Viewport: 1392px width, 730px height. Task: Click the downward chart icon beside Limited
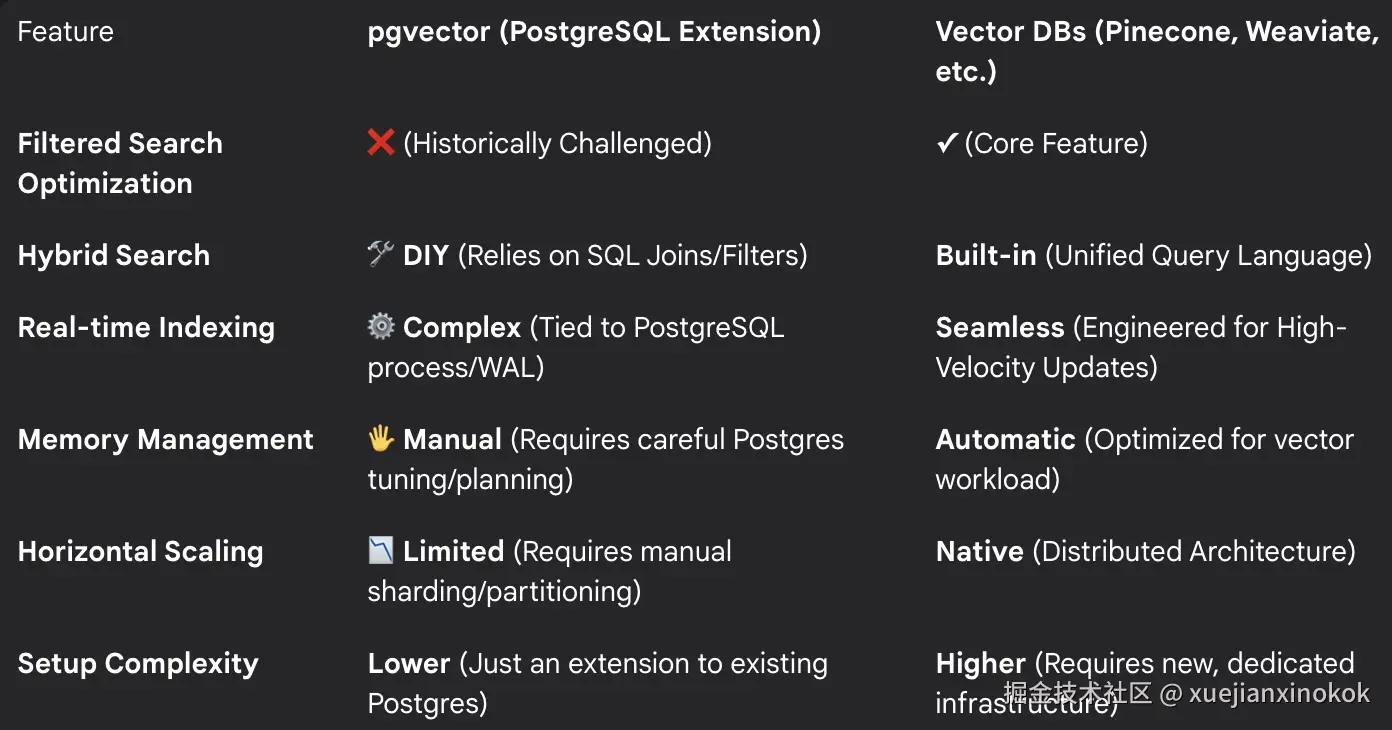pyautogui.click(x=381, y=552)
